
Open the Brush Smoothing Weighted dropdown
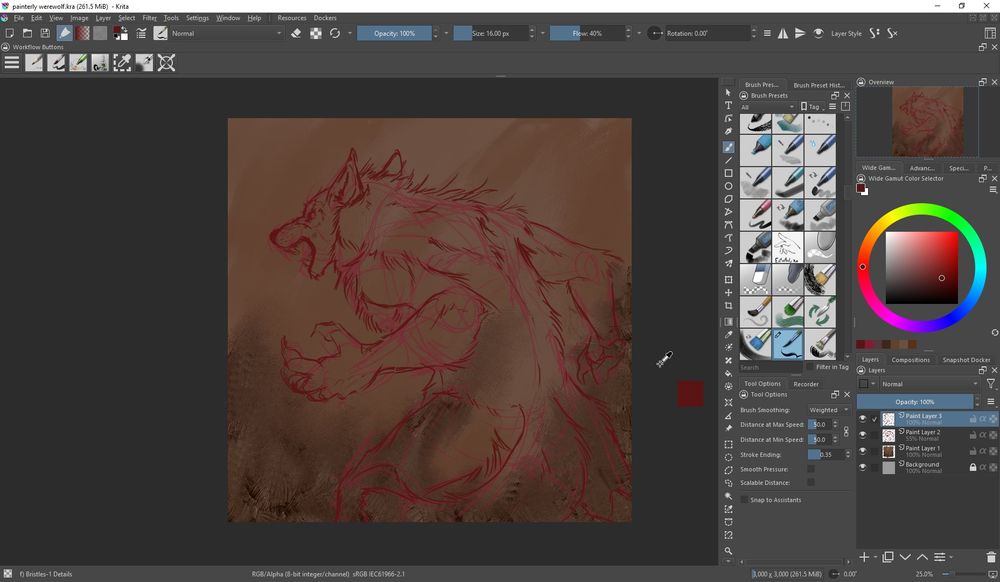(x=828, y=410)
